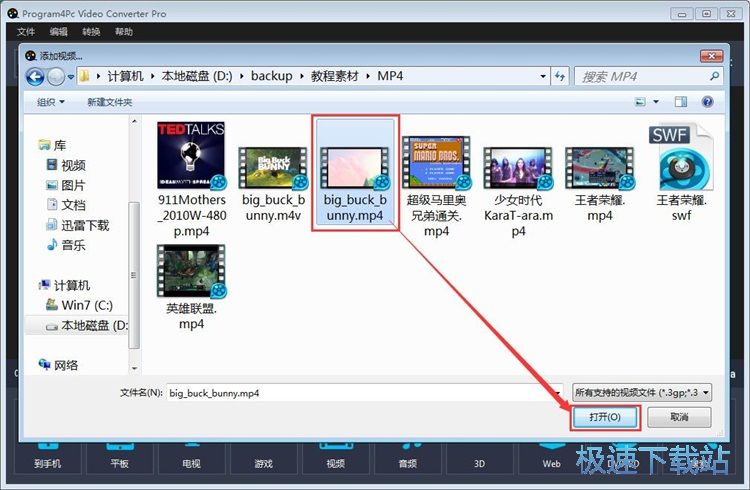Select 音频 category in Video Converter

click(408, 458)
